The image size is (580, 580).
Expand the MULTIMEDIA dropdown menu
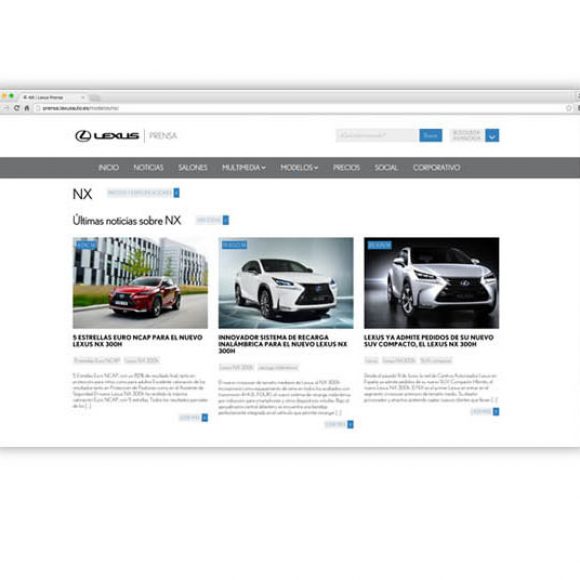point(244,168)
